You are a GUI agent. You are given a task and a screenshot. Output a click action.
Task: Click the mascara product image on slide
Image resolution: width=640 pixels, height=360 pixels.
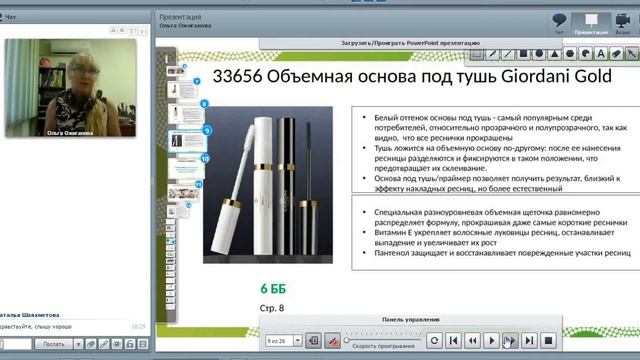pyautogui.click(x=268, y=185)
